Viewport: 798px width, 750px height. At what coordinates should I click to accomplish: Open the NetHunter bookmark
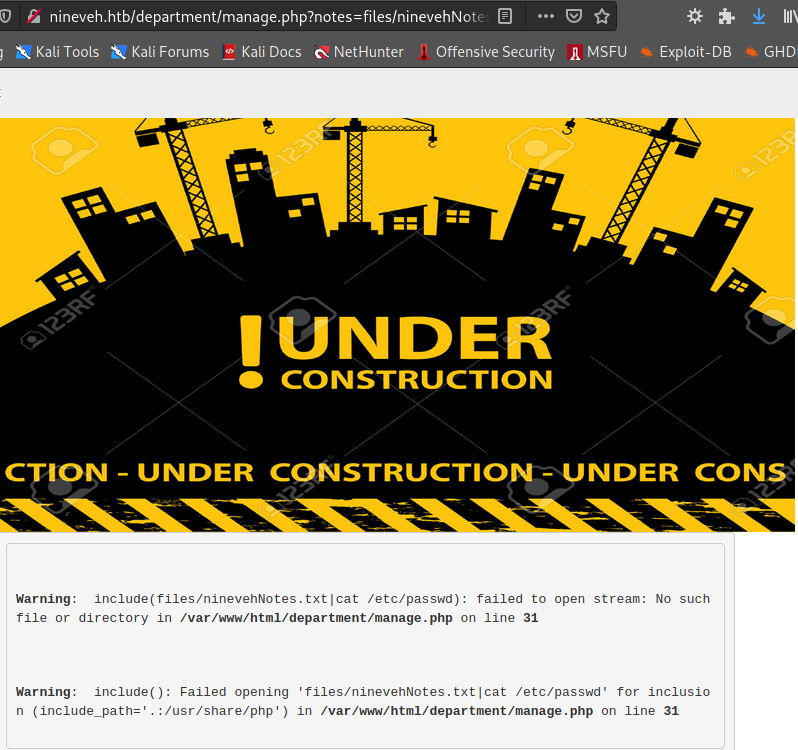click(359, 52)
